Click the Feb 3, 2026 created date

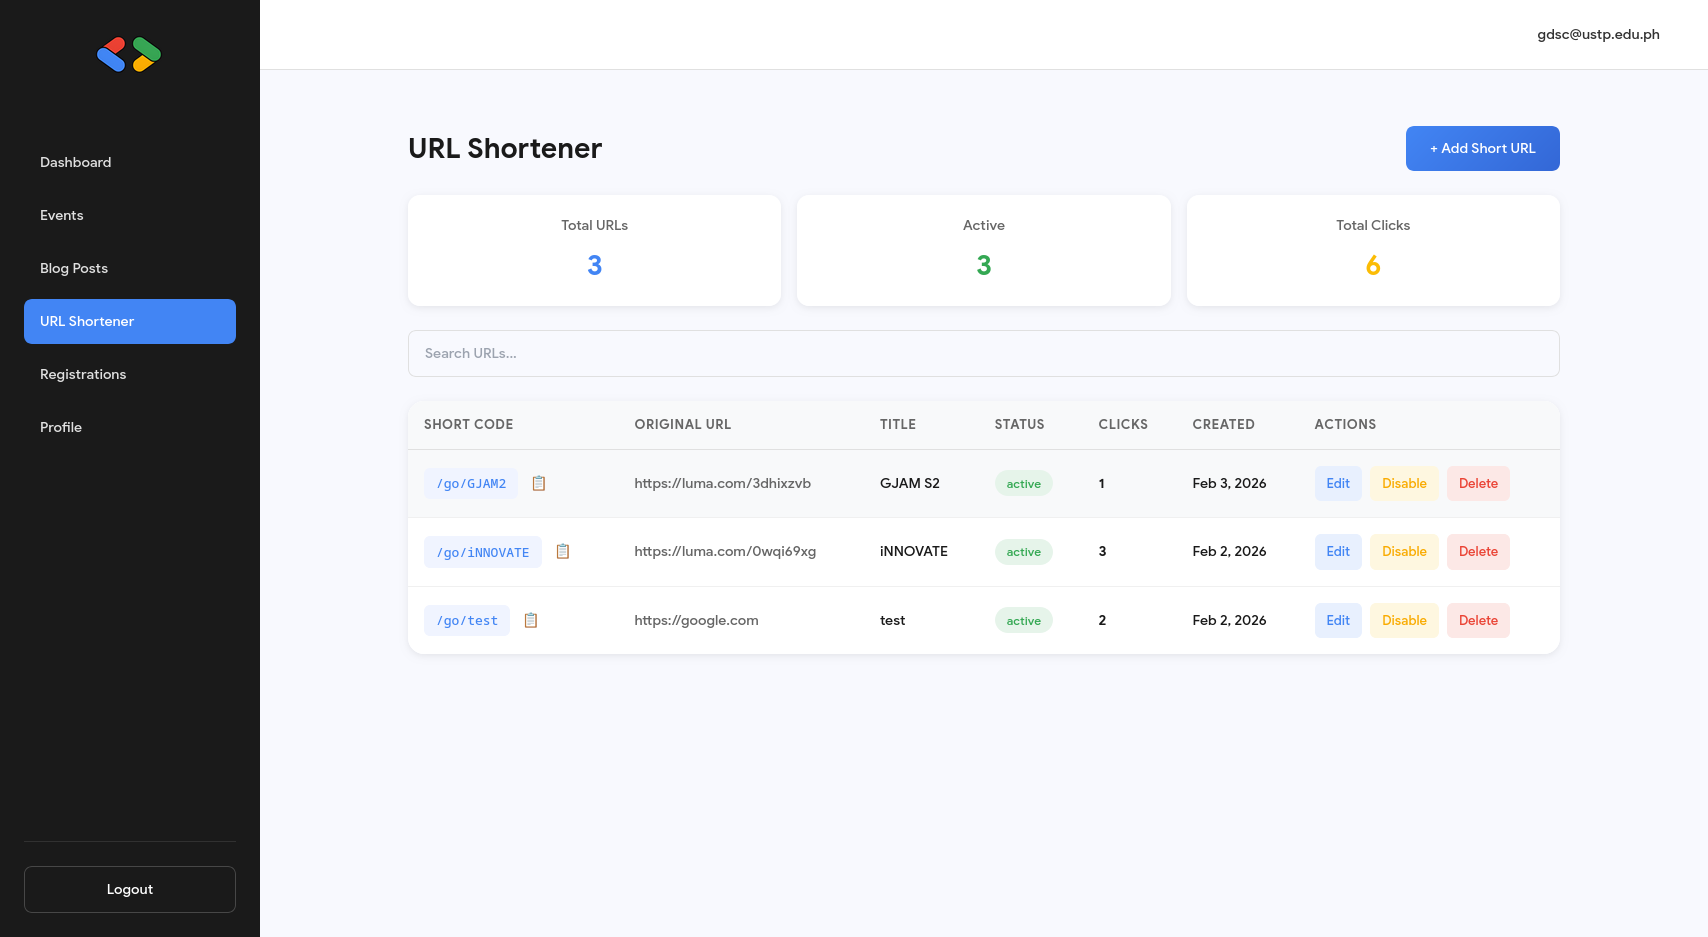point(1229,483)
